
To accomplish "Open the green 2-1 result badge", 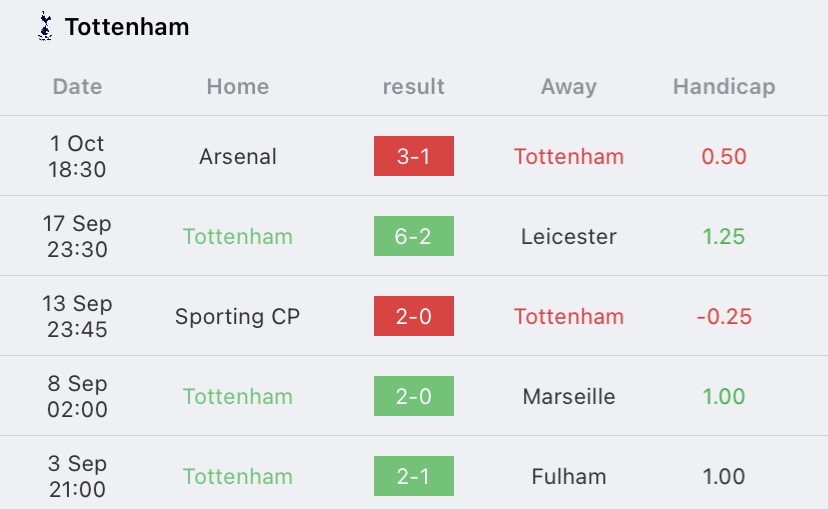I will 413,476.
